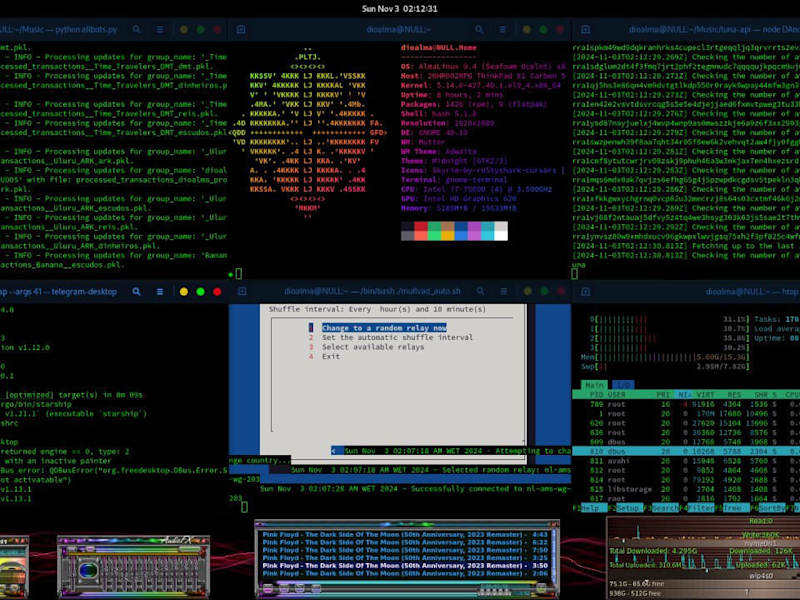This screenshot has width=800, height=600.
Task: Click F6 SortBy in htop footer
Action: click(x=768, y=508)
